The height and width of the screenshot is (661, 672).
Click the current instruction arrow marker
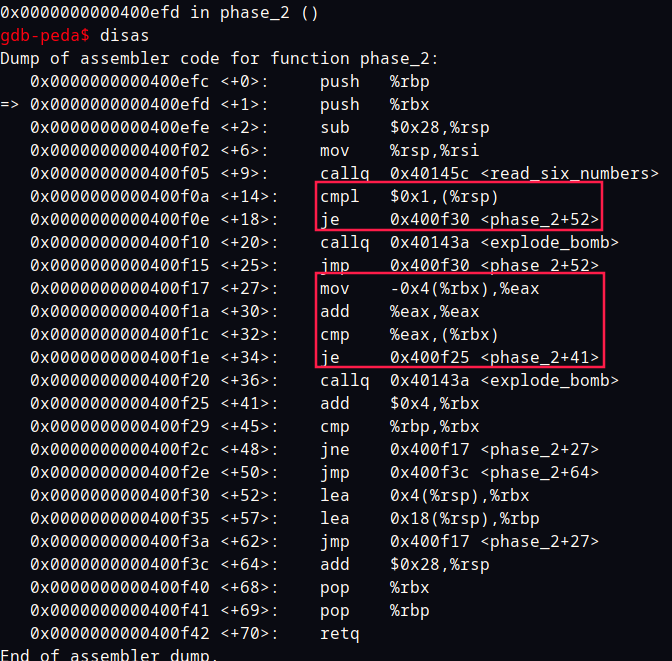click(9, 105)
